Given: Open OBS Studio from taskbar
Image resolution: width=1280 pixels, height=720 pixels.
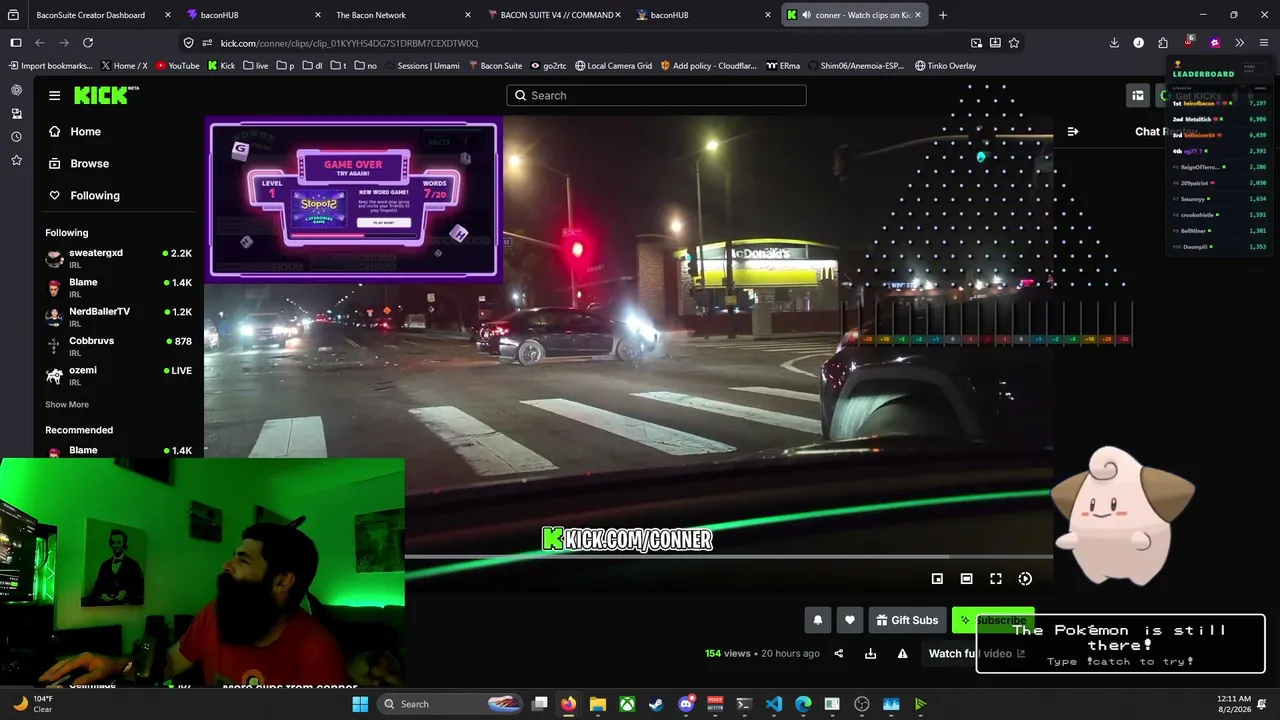Looking at the screenshot, I should (x=862, y=704).
